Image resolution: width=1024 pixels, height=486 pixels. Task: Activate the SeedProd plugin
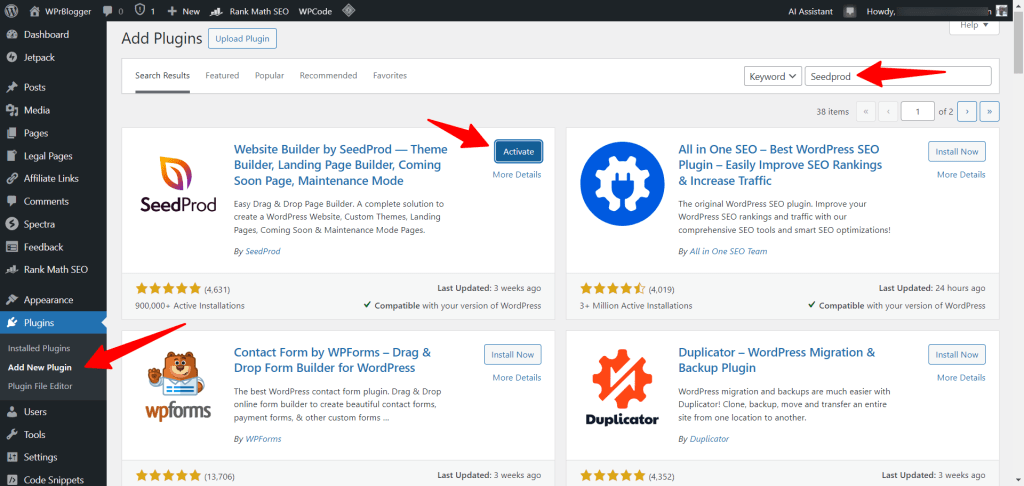(519, 152)
